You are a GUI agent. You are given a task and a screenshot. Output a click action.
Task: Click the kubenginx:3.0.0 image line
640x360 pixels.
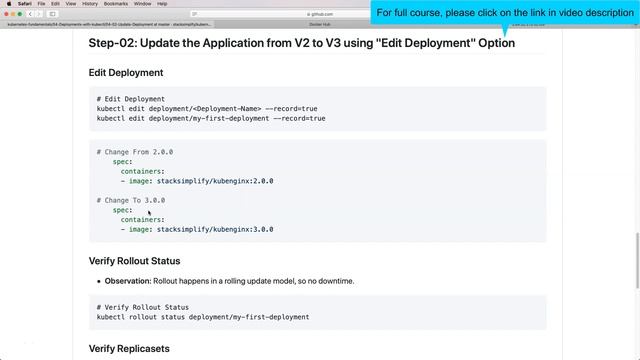[197, 229]
